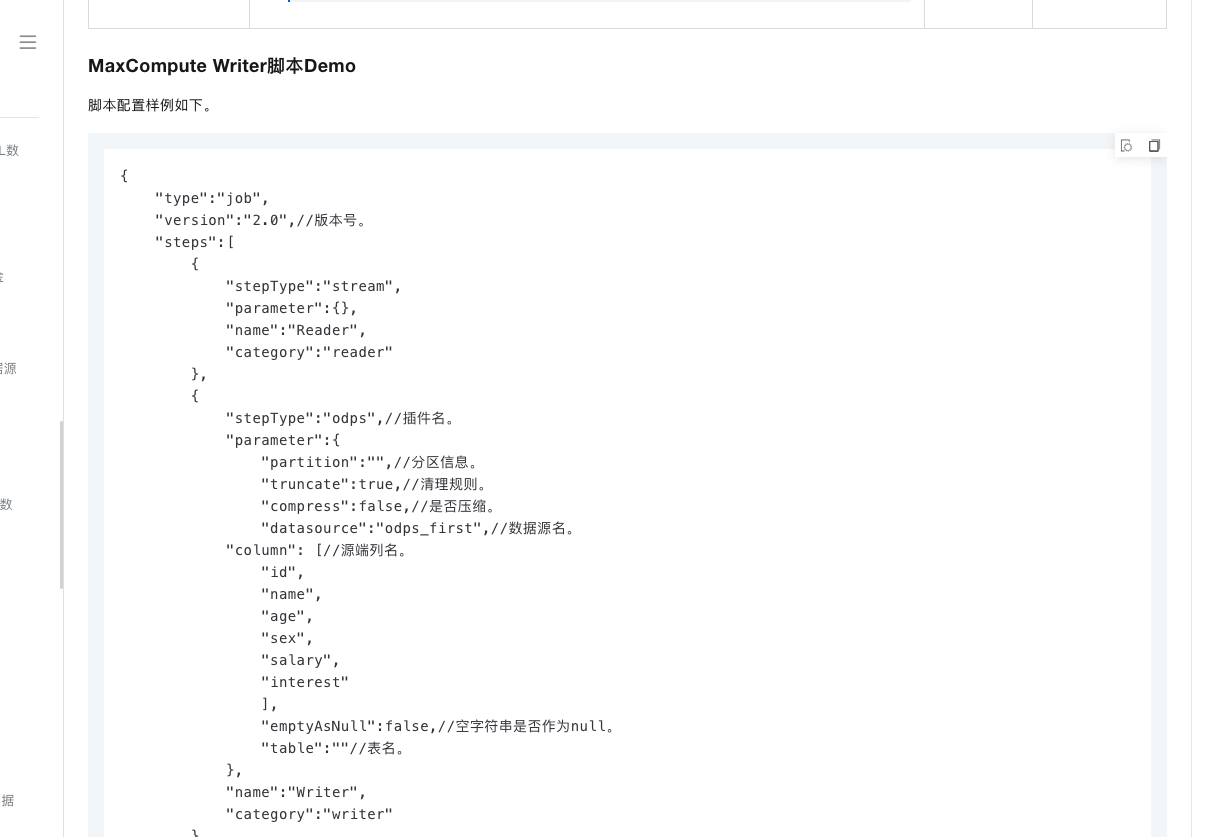1216x837 pixels.
Task: Click the "parameter":{} line
Action: pos(292,308)
